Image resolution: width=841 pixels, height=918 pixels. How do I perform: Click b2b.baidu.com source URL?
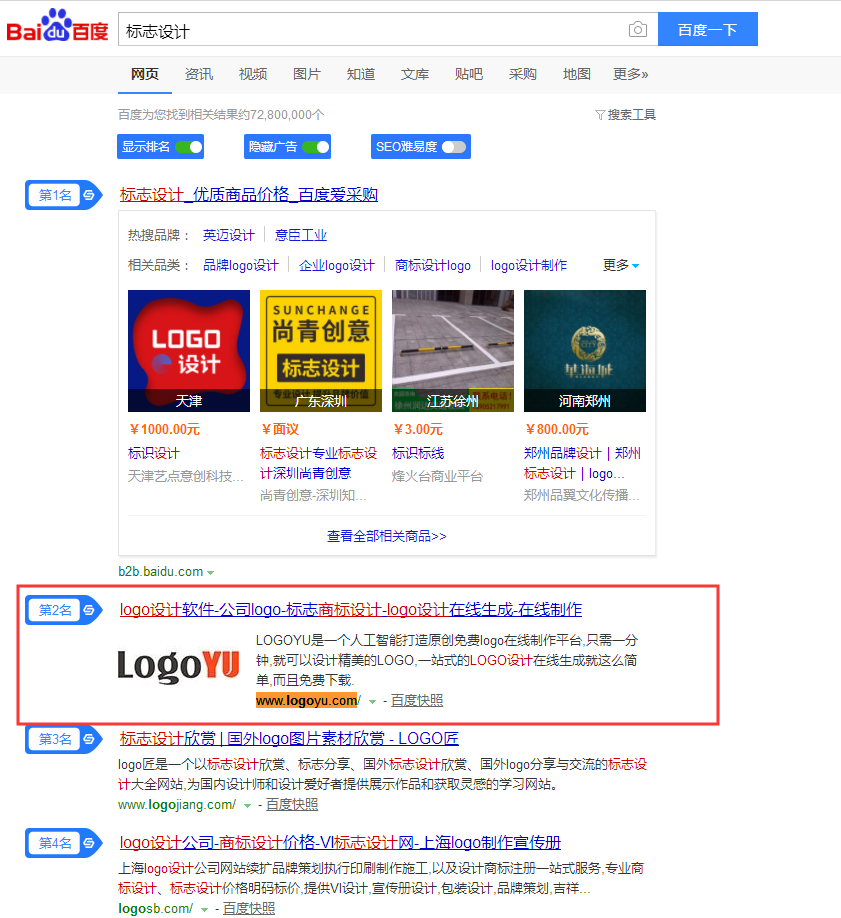[x=160, y=572]
